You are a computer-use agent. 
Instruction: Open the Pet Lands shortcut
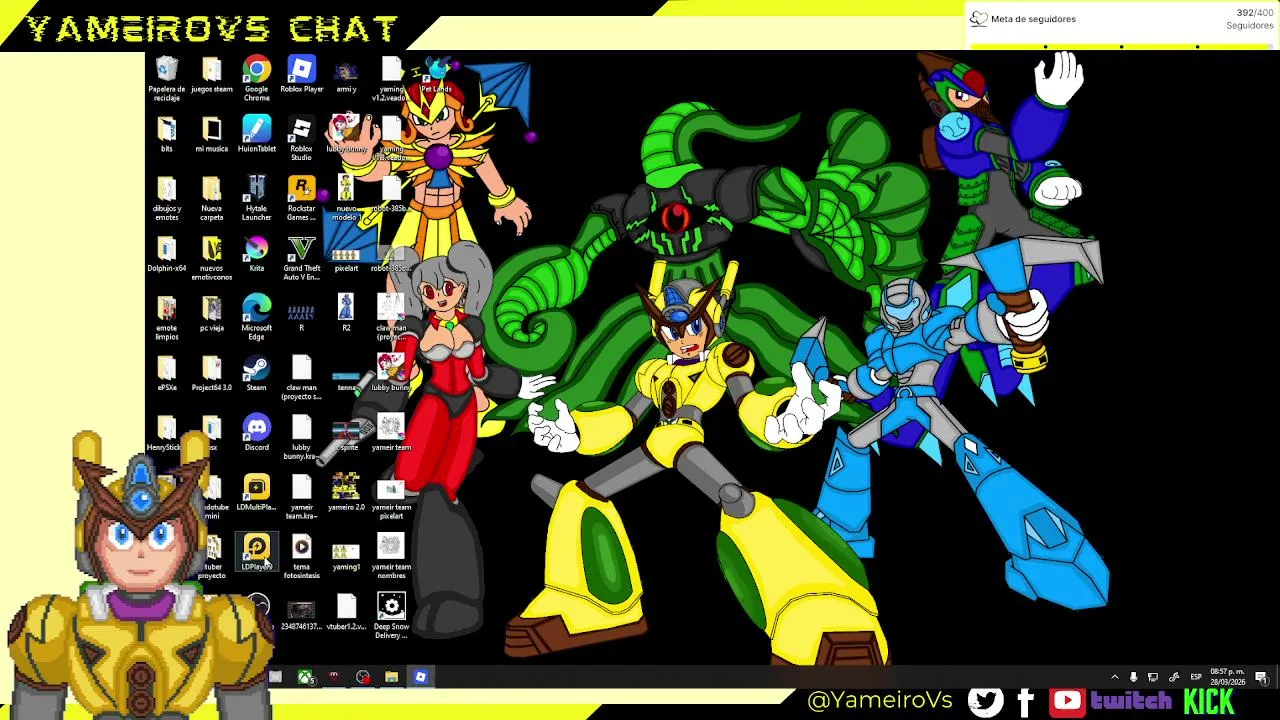click(436, 75)
